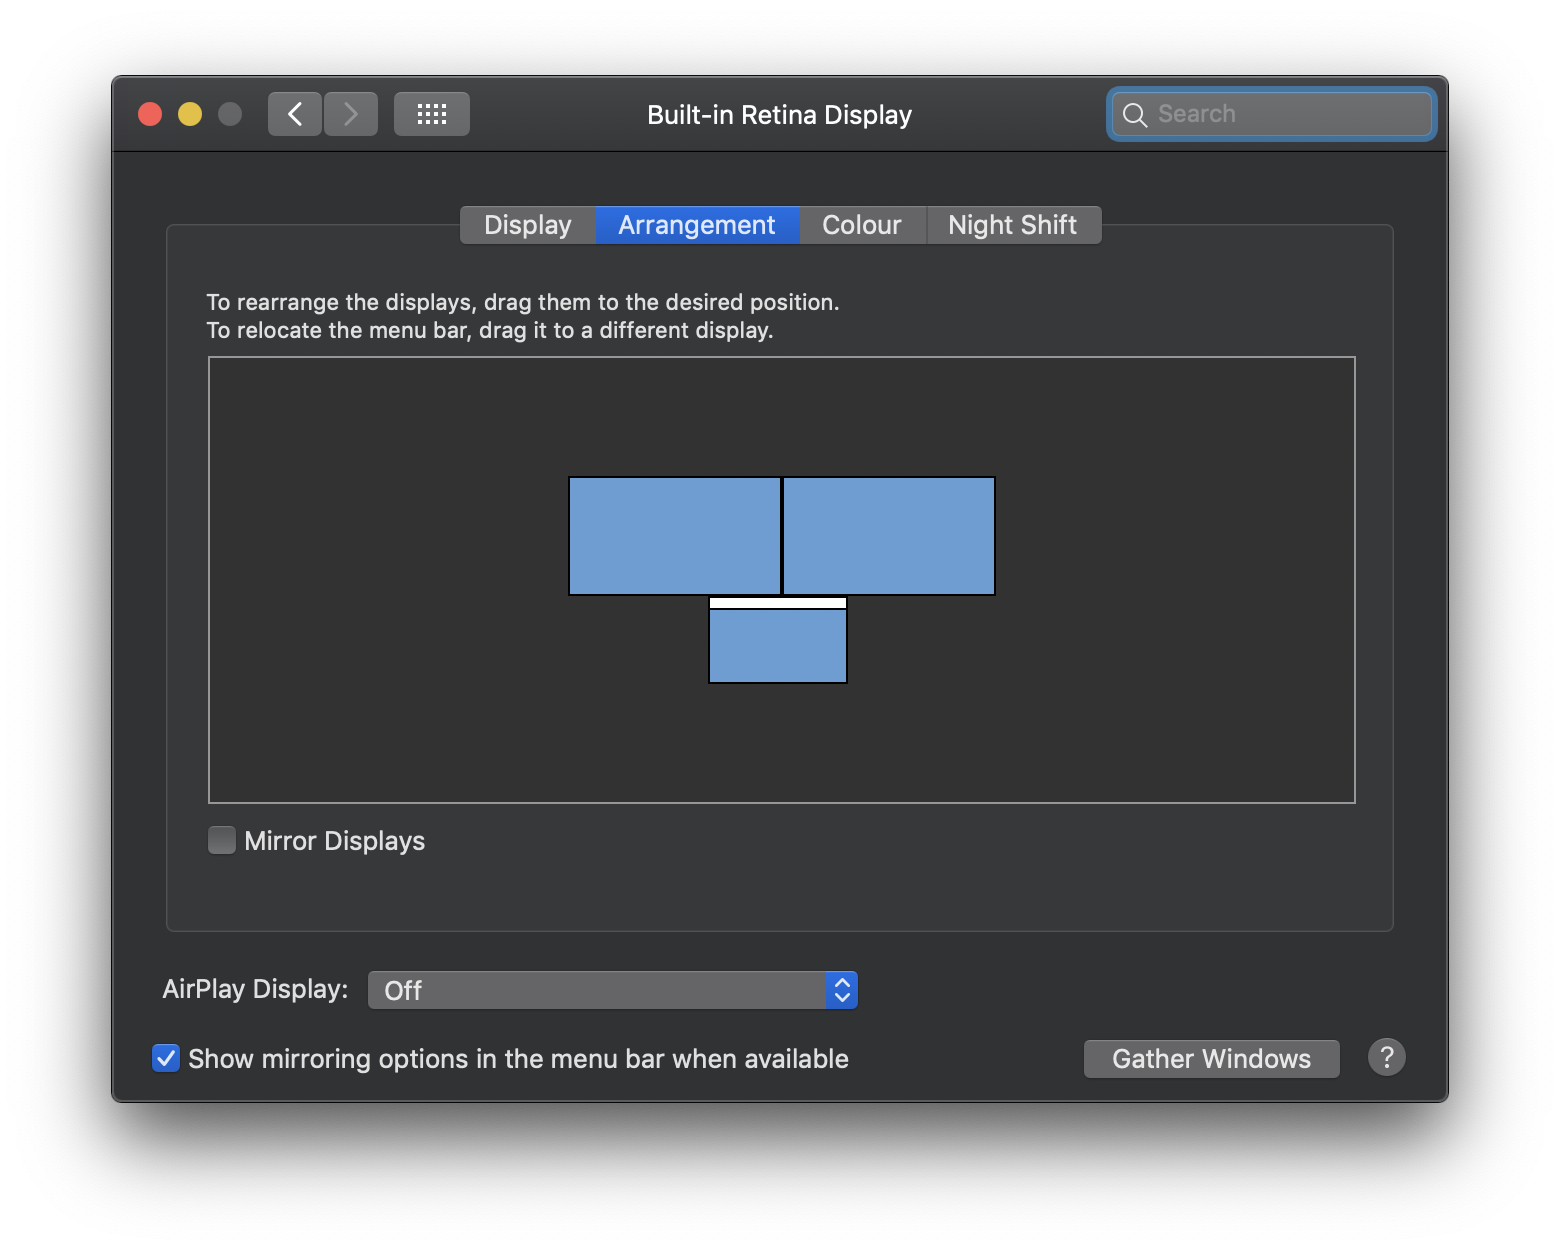
Task: Select the top-right display rectangle
Action: pos(888,535)
